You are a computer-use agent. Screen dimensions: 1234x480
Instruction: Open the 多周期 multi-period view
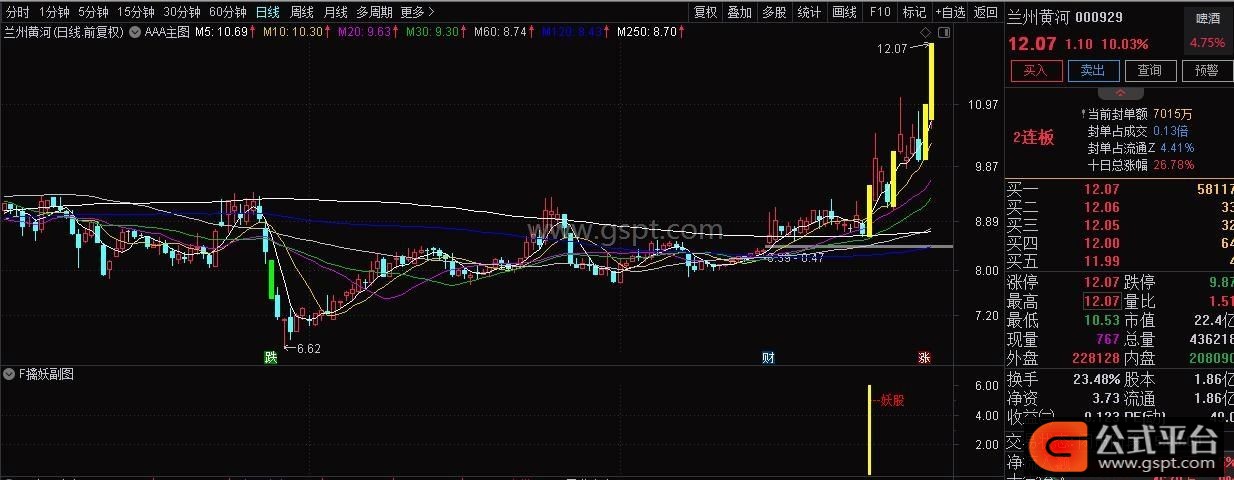point(375,12)
